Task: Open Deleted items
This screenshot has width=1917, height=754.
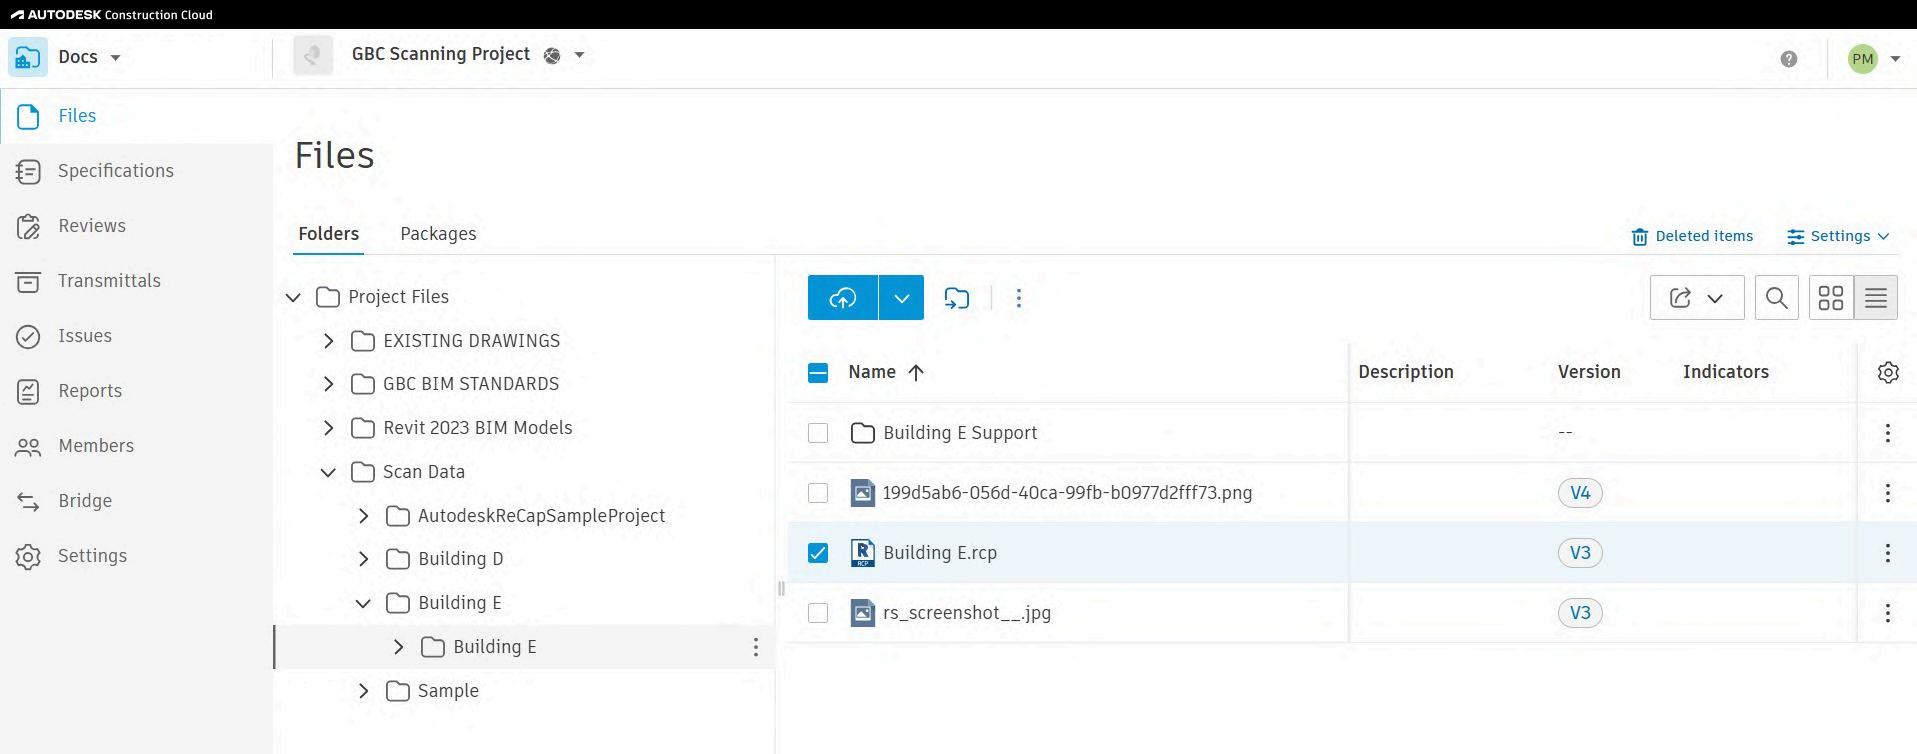Action: pos(1692,237)
